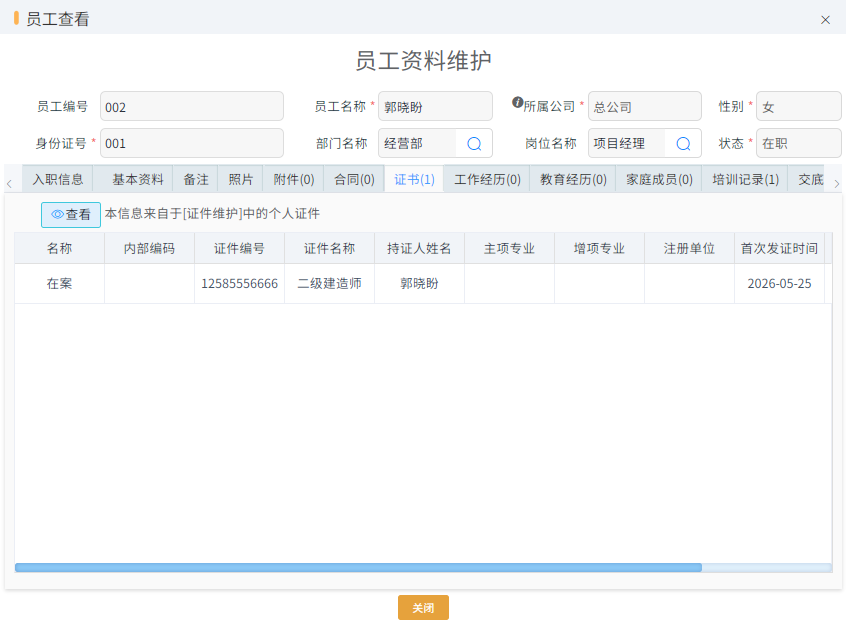Click the orange 关闭 button
846x622 pixels.
point(423,608)
